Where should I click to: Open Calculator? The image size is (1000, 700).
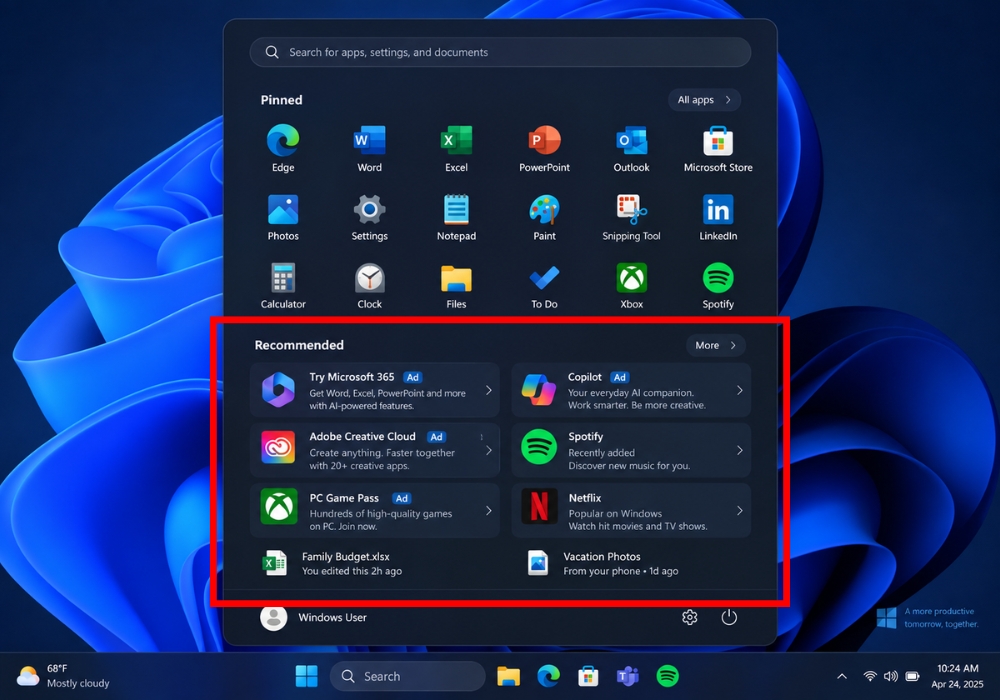pos(283,286)
